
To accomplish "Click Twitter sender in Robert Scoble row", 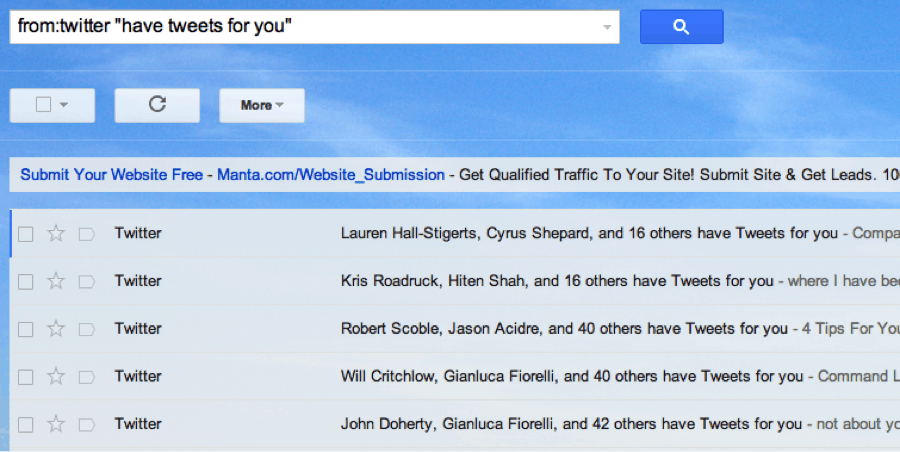I will [x=138, y=329].
